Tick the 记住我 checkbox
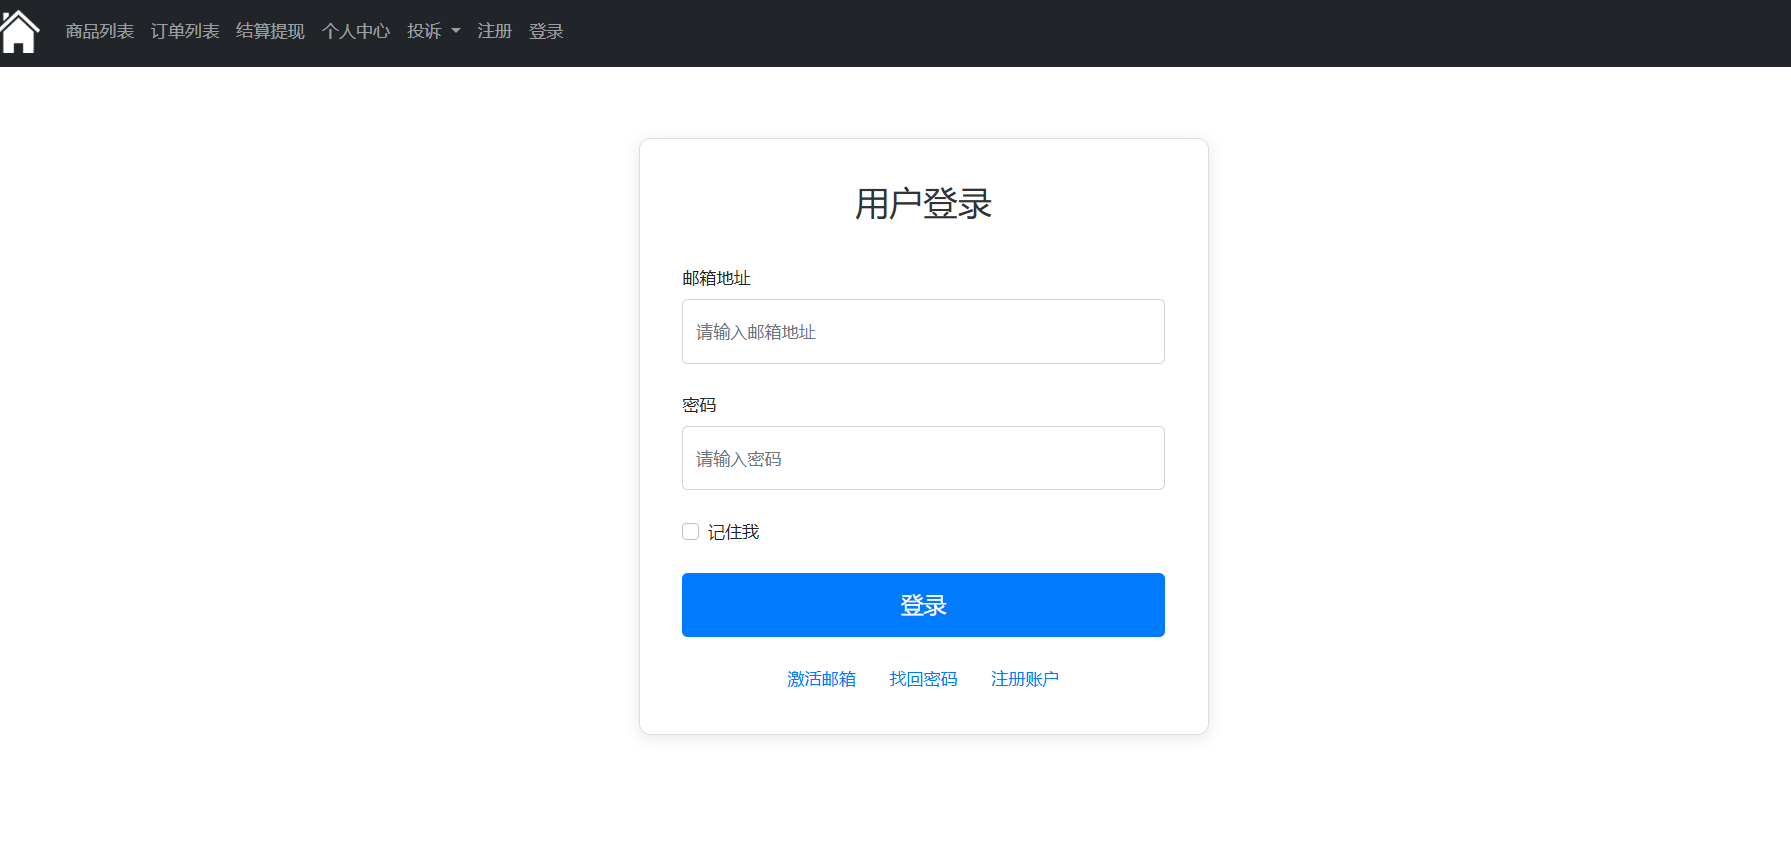The width and height of the screenshot is (1791, 863). tap(691, 532)
